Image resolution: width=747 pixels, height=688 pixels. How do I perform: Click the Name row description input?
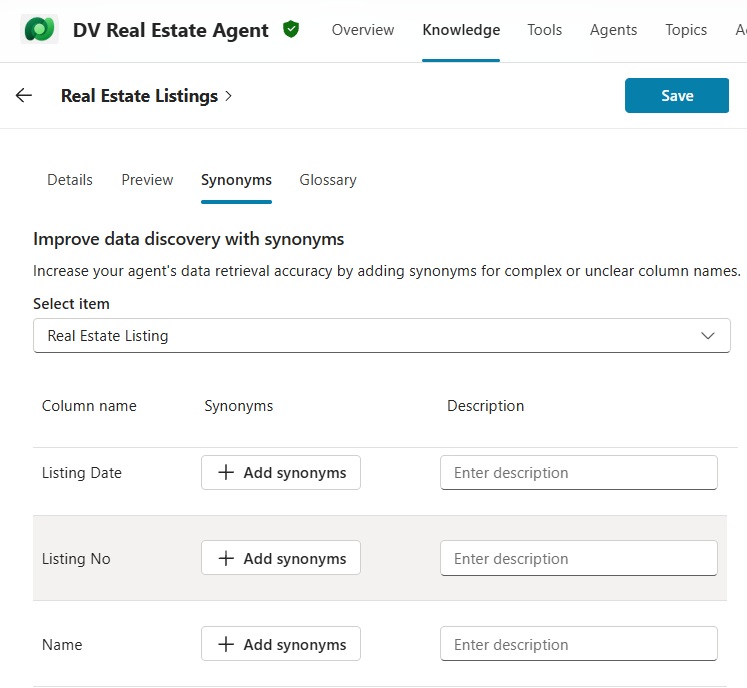(578, 645)
